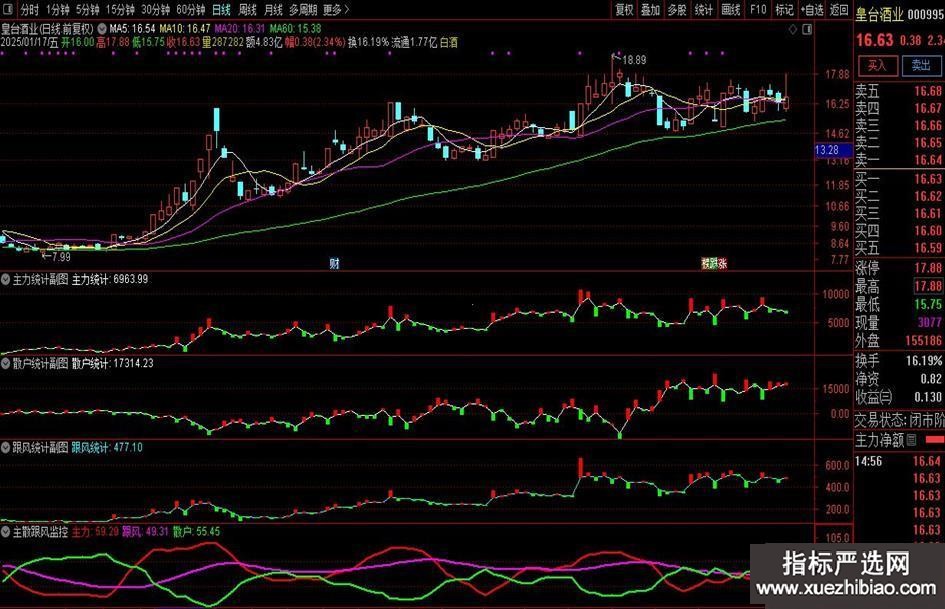Viewport: 945px width, 609px height.
Task: Open the 主力净额 details icon
Action: pos(911,440)
